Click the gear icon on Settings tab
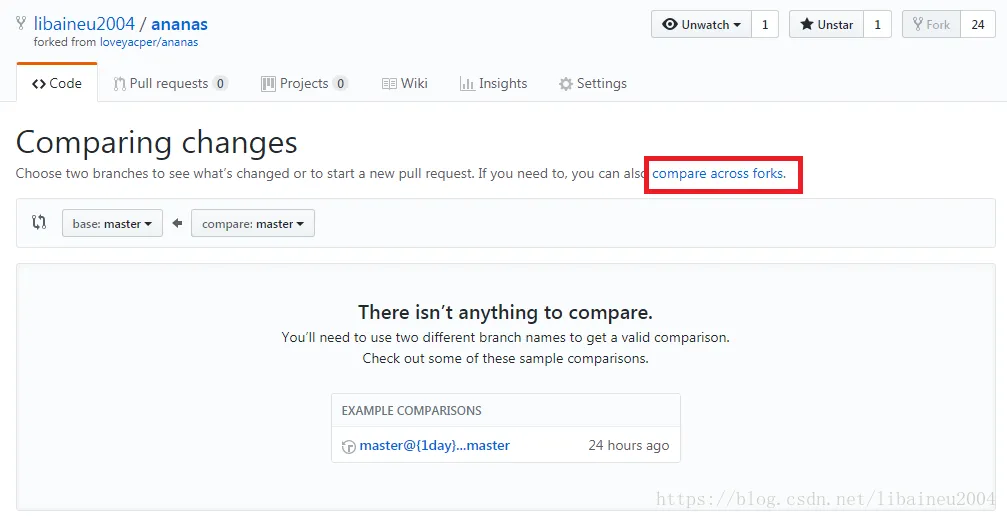 coord(566,84)
